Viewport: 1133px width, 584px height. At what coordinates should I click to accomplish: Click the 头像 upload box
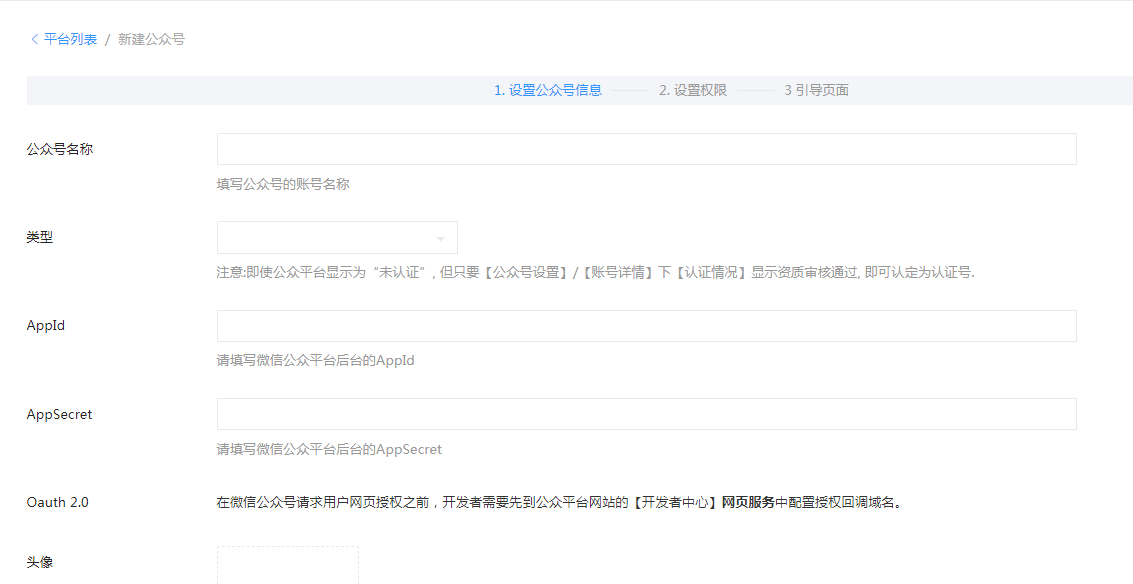pos(288,564)
